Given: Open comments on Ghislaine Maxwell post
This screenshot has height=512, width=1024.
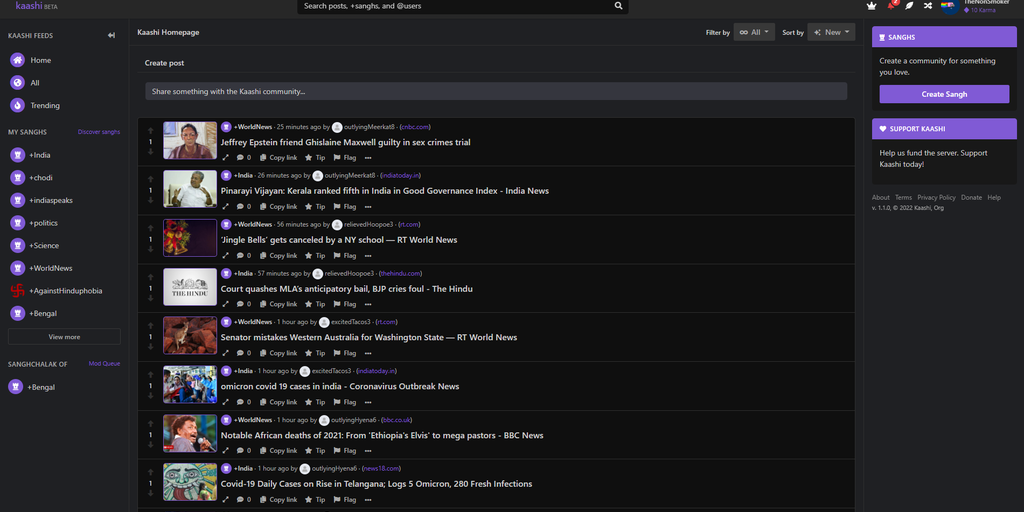Looking at the screenshot, I should 244,157.
